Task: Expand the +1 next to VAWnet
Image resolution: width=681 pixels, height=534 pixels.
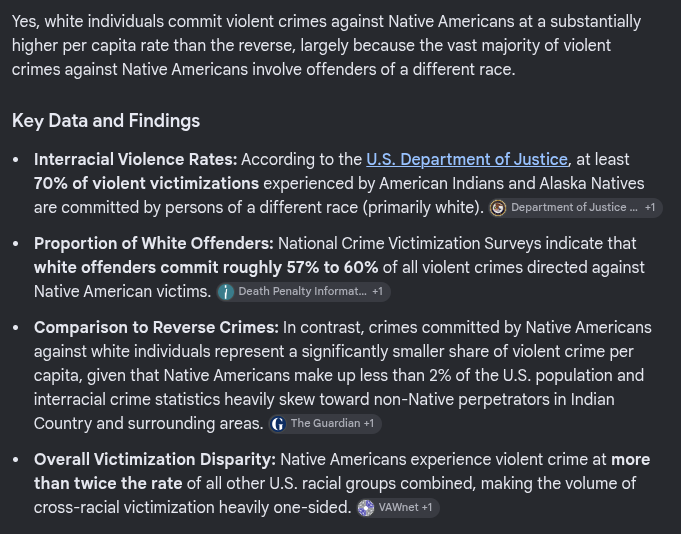Action: pyautogui.click(x=426, y=507)
